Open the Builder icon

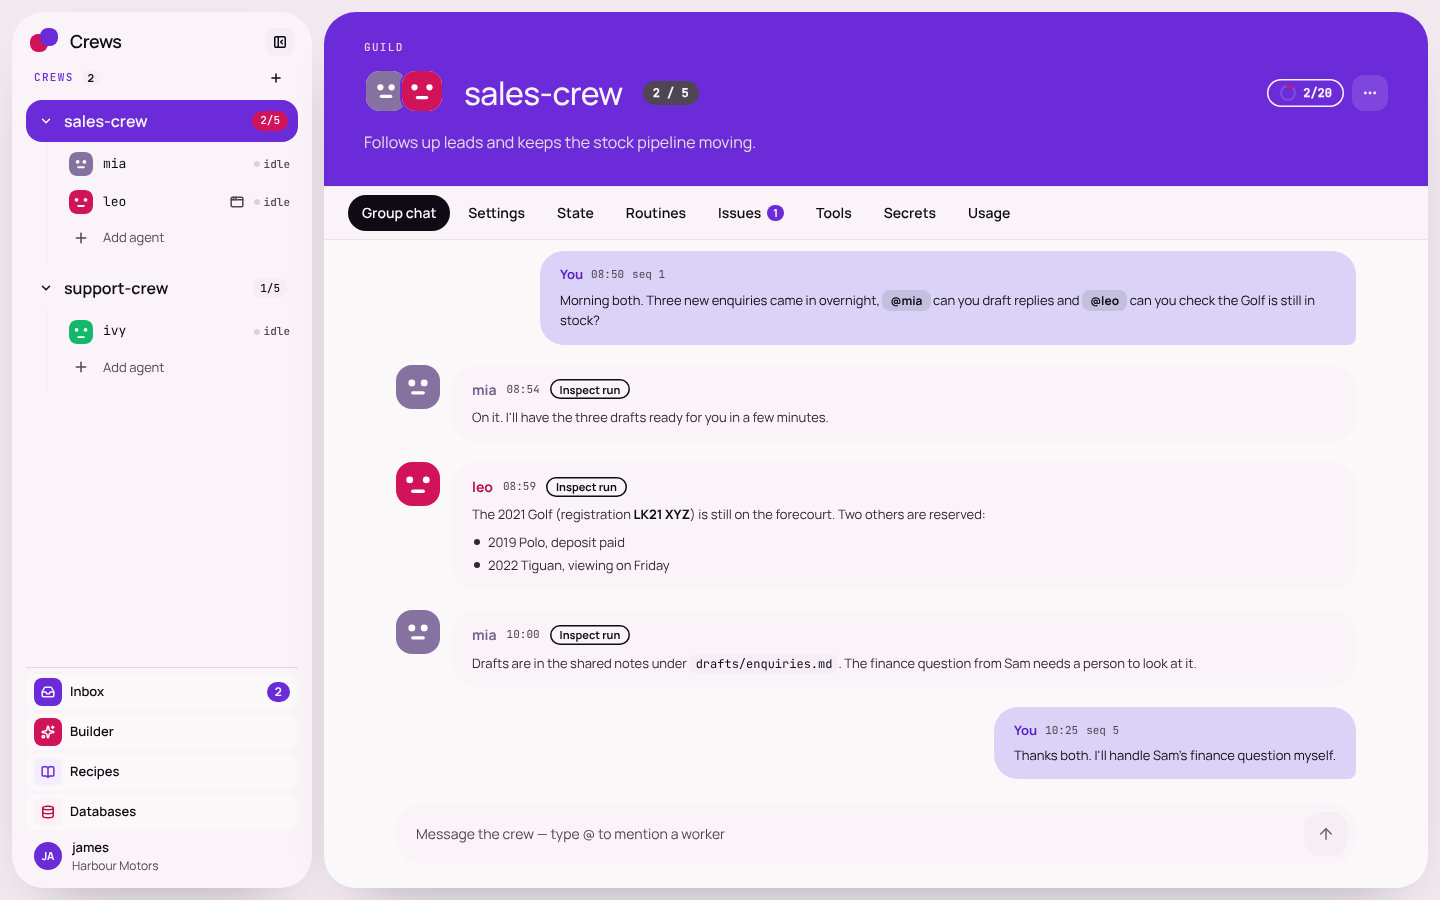click(x=48, y=732)
